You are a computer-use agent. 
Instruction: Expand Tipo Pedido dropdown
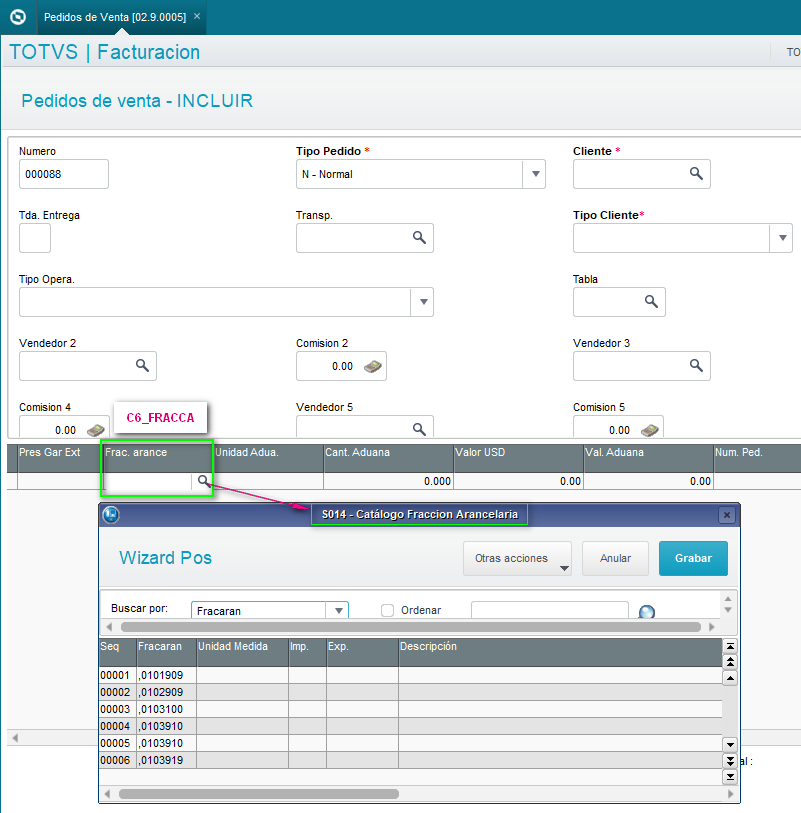535,174
